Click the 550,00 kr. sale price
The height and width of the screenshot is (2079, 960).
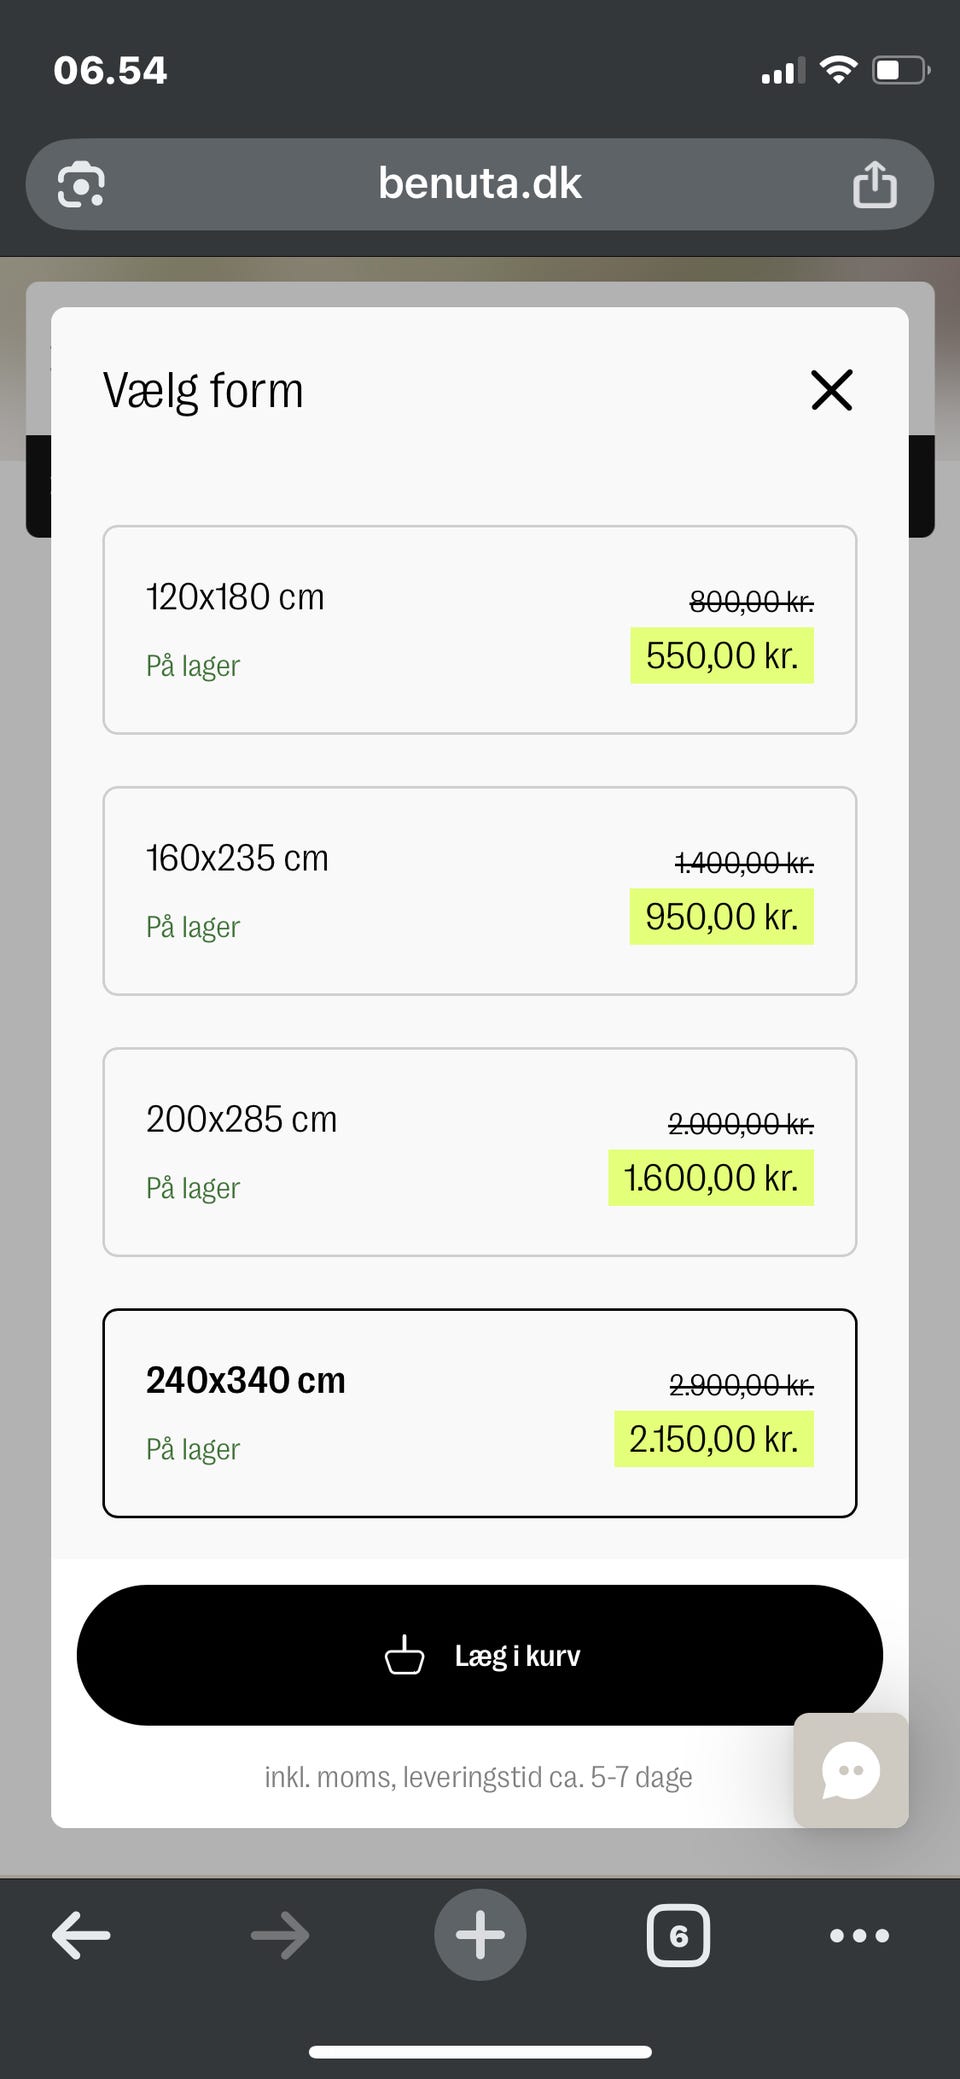click(x=722, y=656)
